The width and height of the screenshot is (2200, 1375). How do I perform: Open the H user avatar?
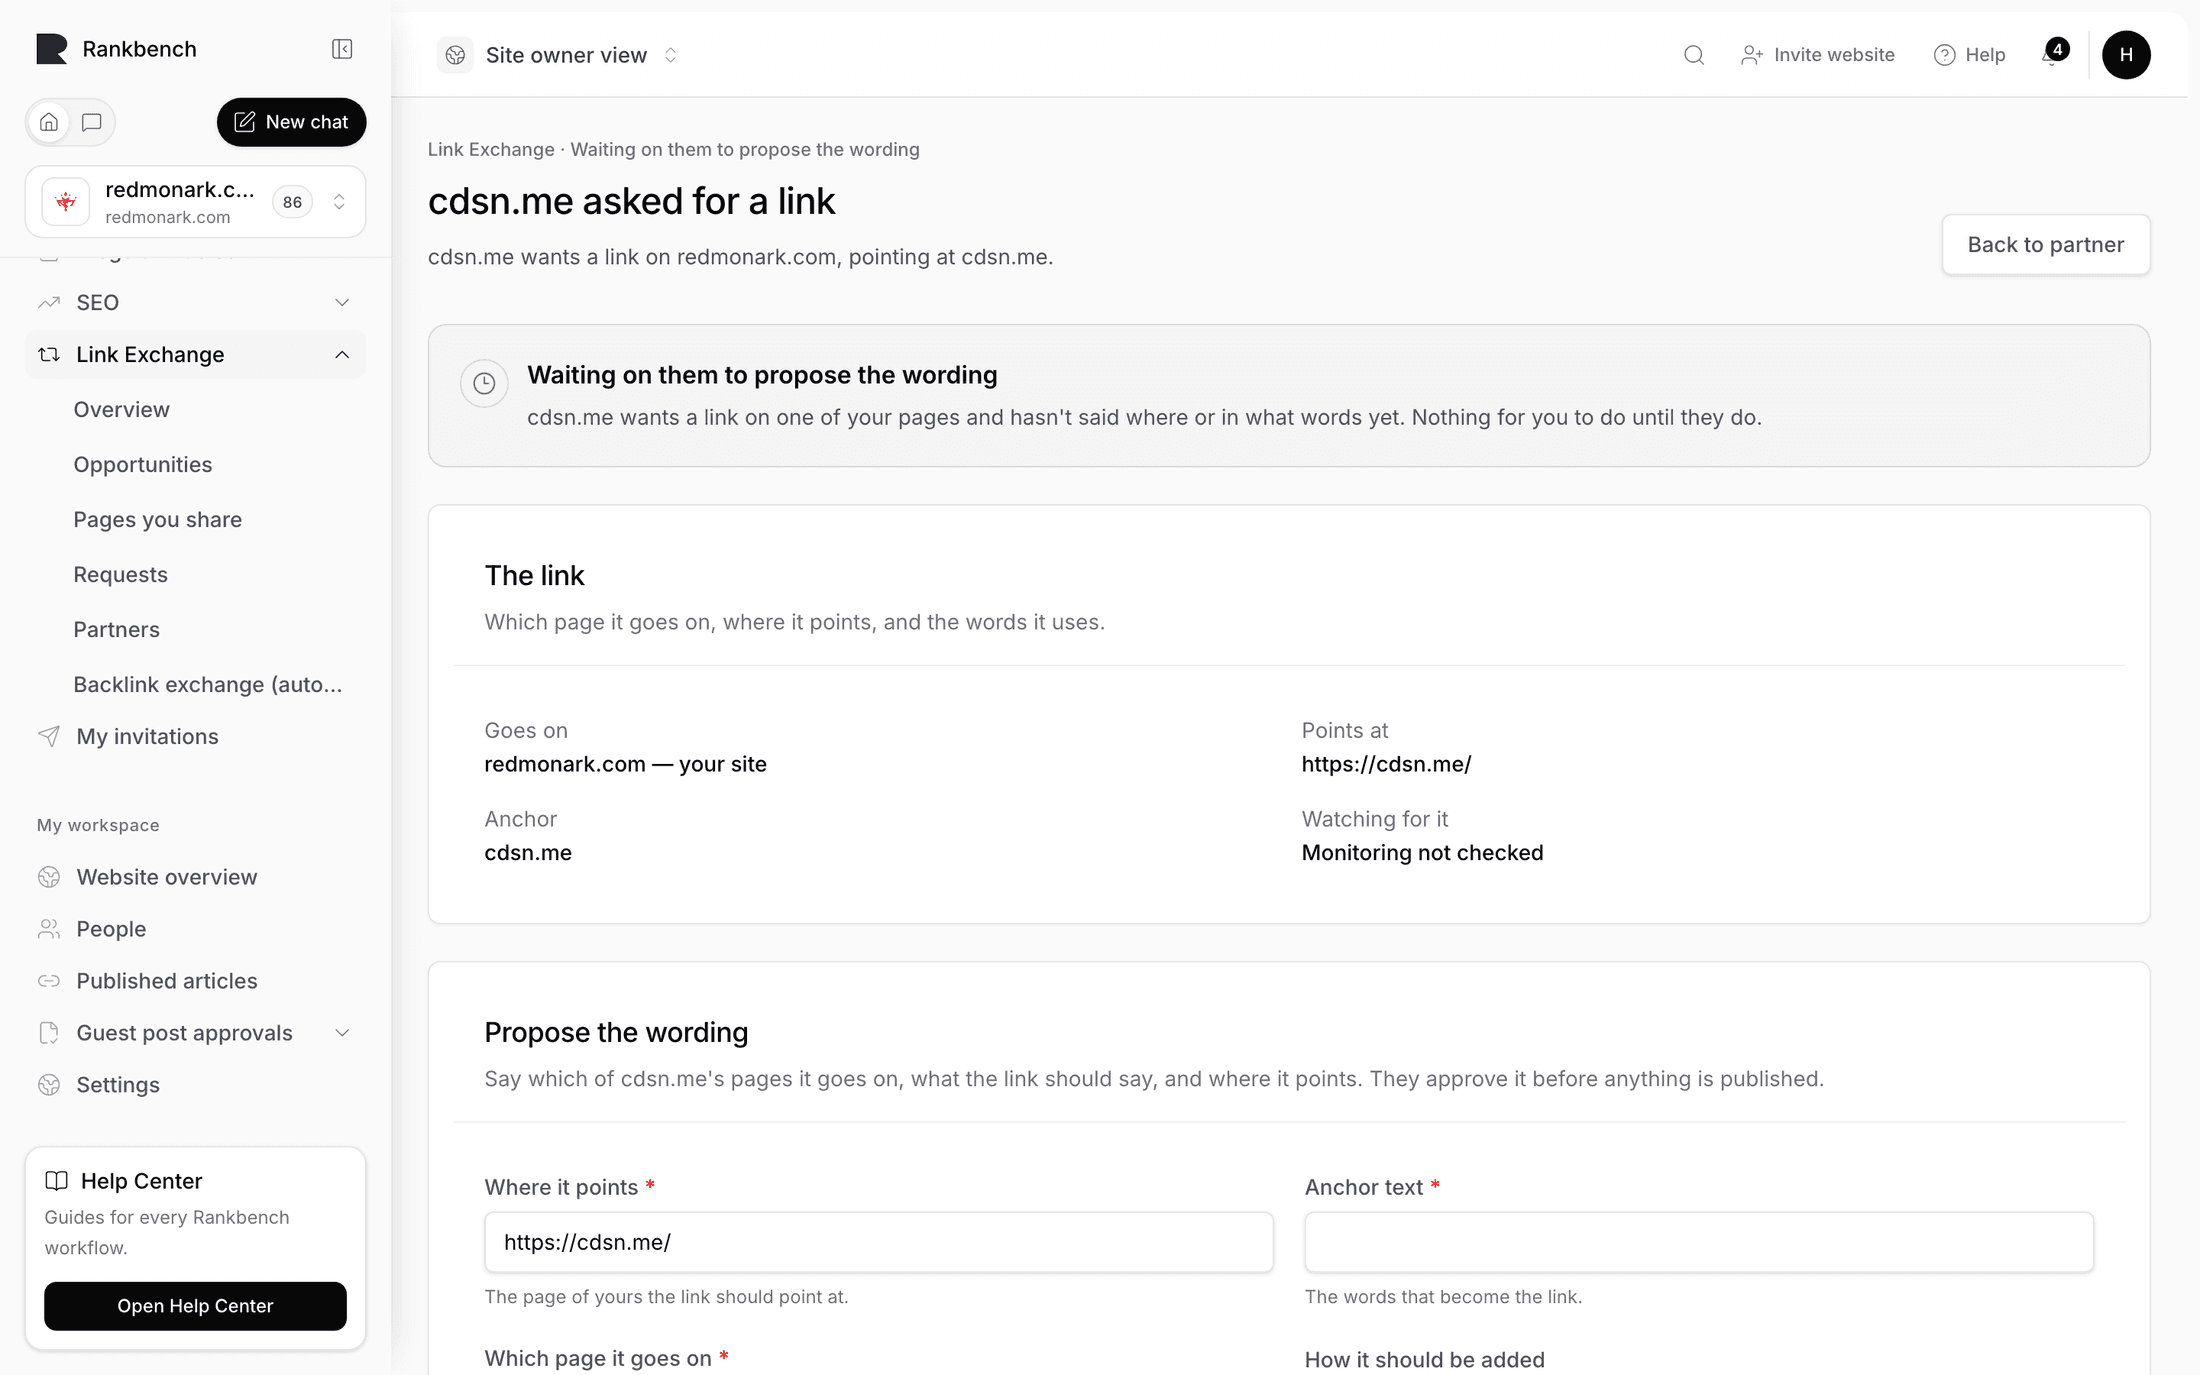[x=2126, y=55]
